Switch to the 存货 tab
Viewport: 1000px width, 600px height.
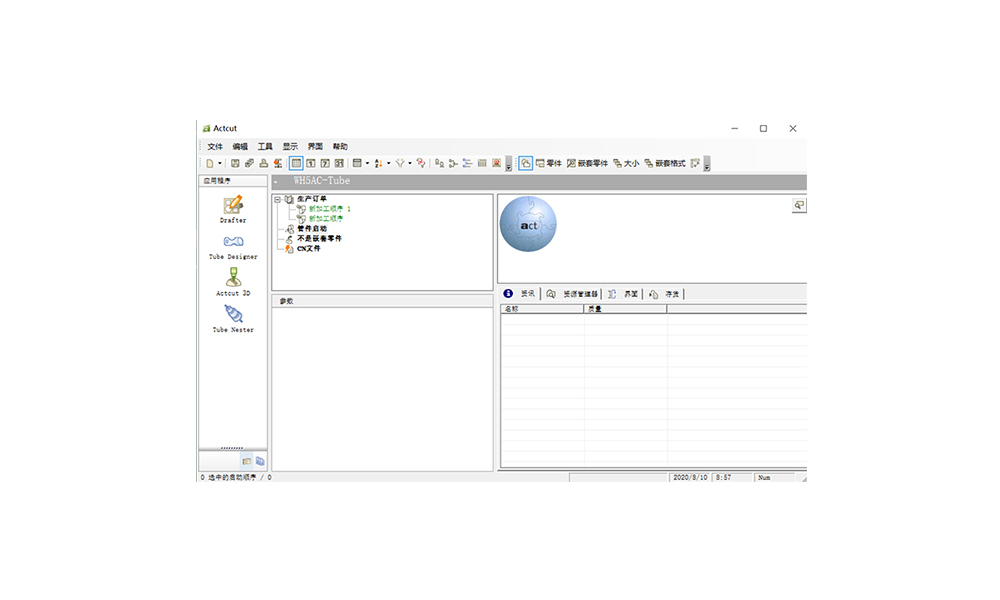(664, 294)
